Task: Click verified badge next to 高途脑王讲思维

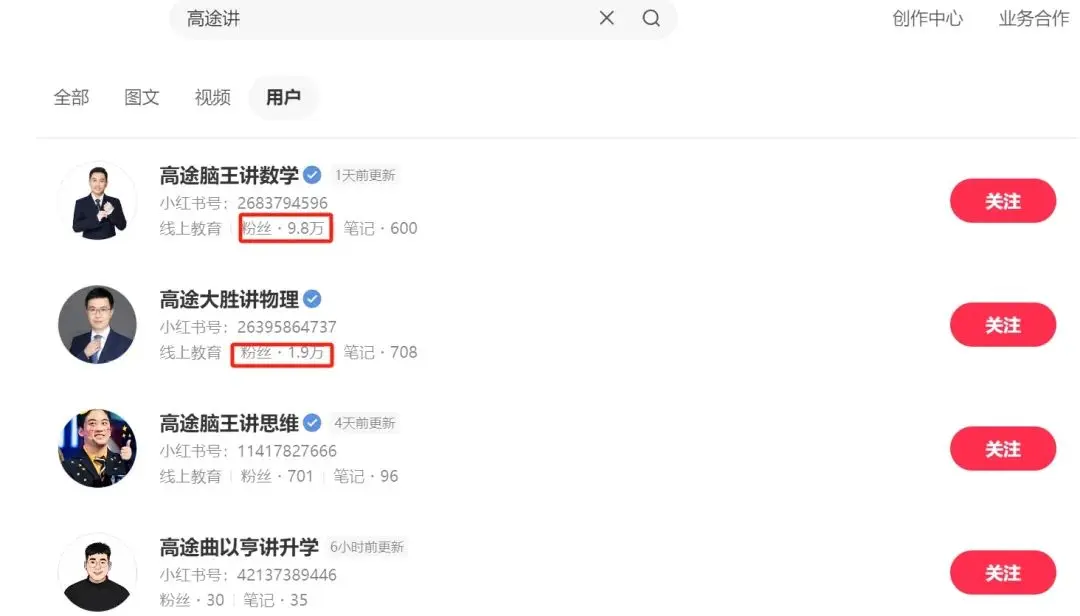Action: (312, 423)
